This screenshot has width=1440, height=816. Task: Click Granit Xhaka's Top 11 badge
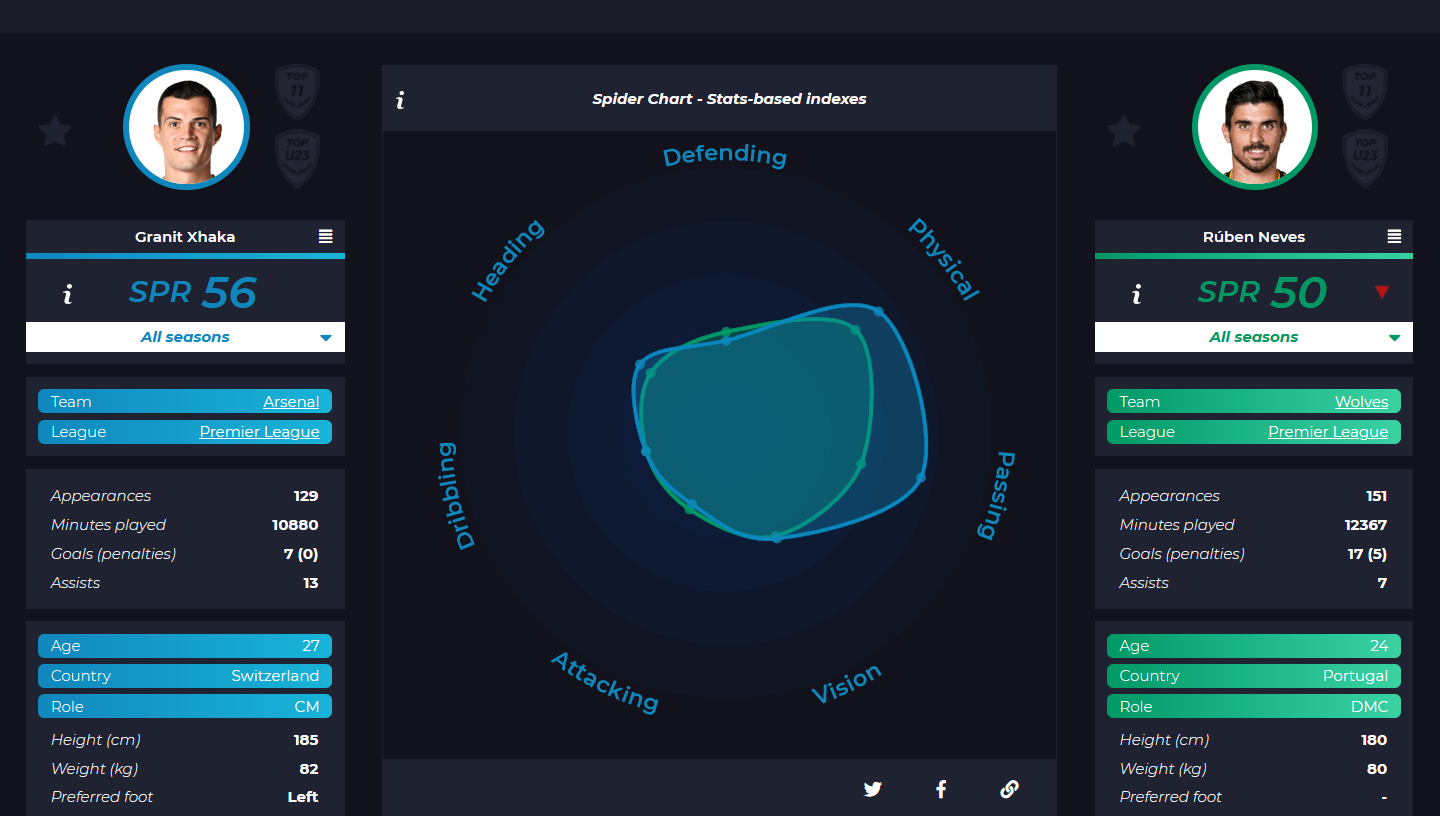coord(297,92)
